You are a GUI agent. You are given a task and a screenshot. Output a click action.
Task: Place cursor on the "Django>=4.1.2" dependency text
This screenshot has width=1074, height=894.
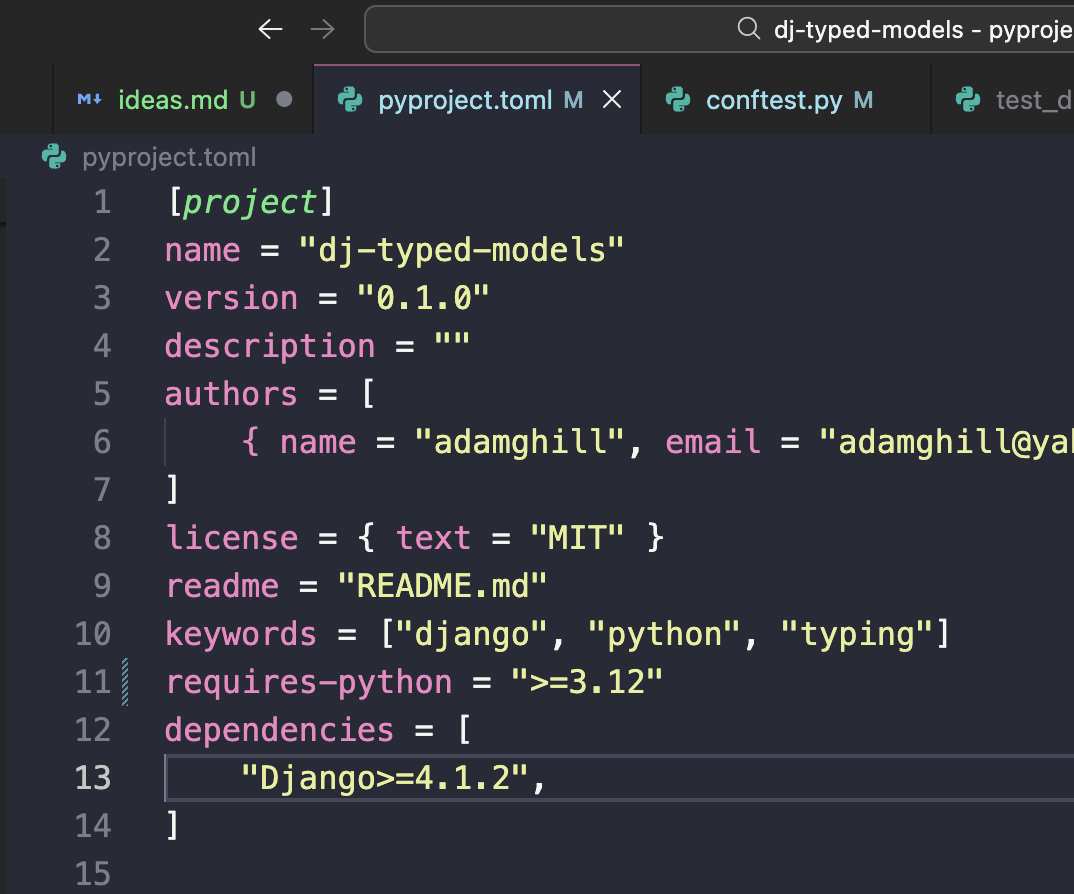point(385,778)
